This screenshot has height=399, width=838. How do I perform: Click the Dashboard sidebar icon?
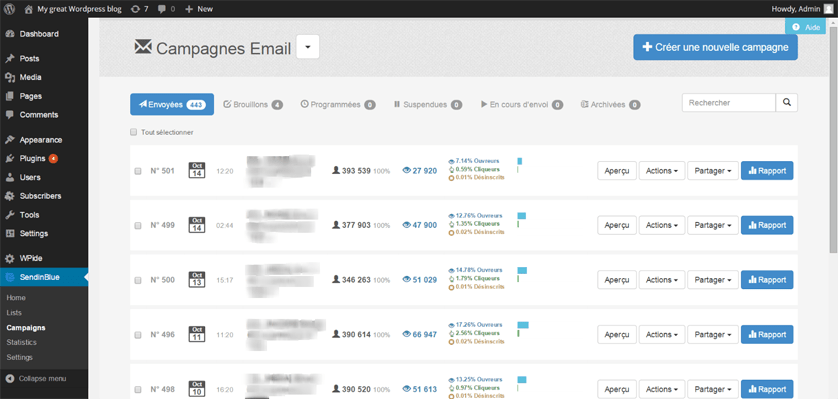click(10, 34)
